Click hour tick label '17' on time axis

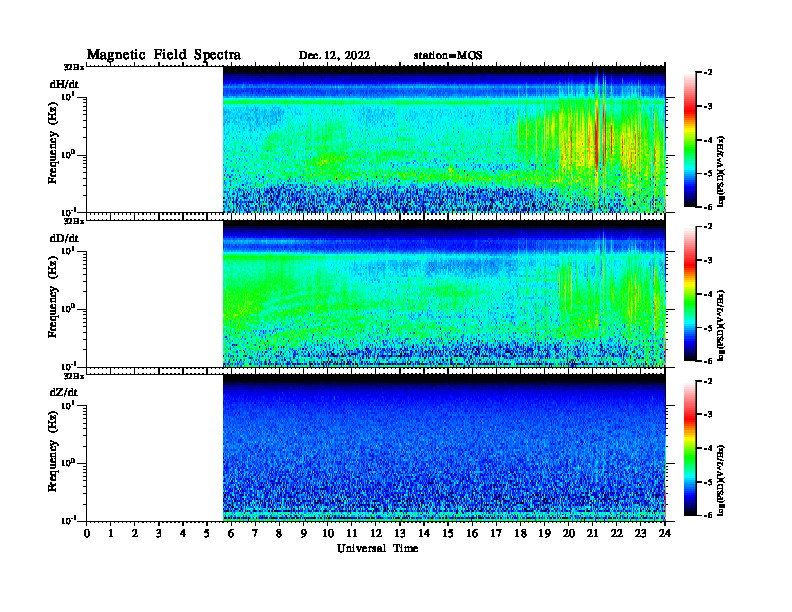point(497,533)
